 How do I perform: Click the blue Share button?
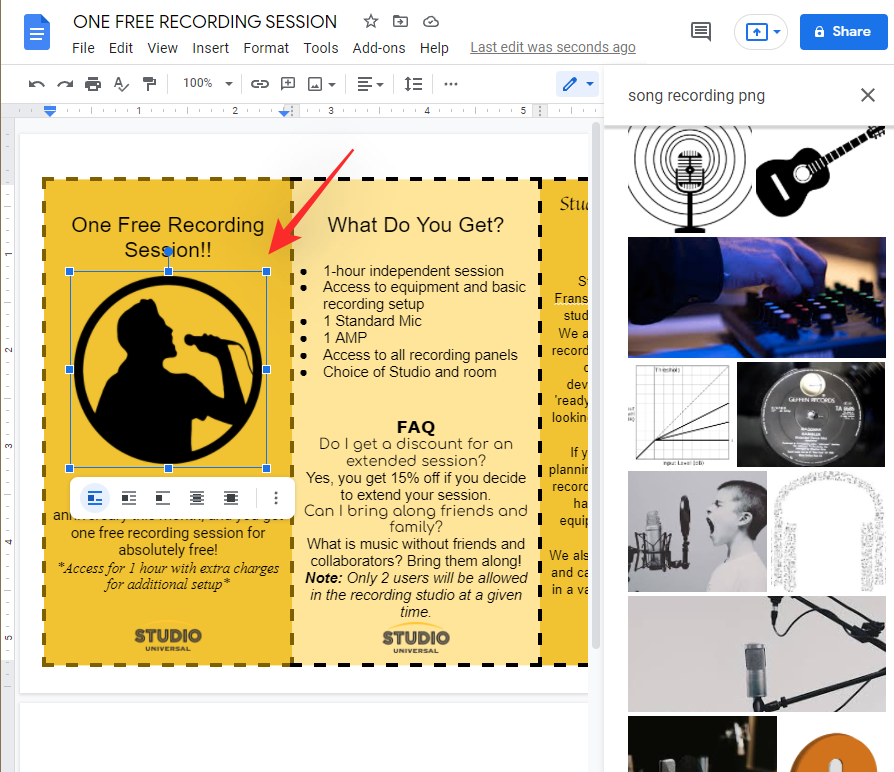point(842,32)
